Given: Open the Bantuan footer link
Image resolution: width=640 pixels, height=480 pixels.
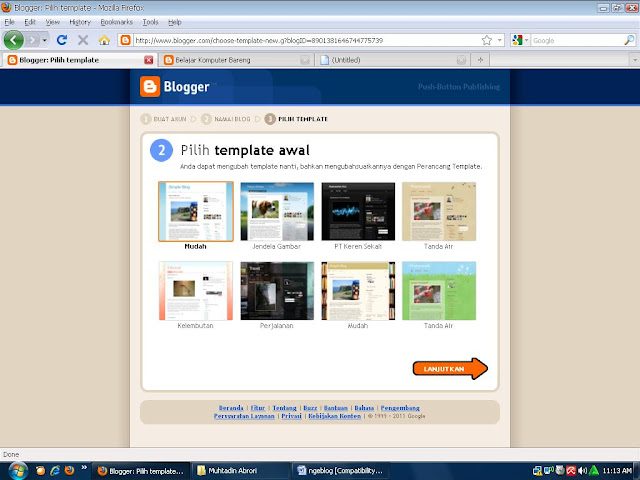Looking at the screenshot, I should tap(336, 408).
